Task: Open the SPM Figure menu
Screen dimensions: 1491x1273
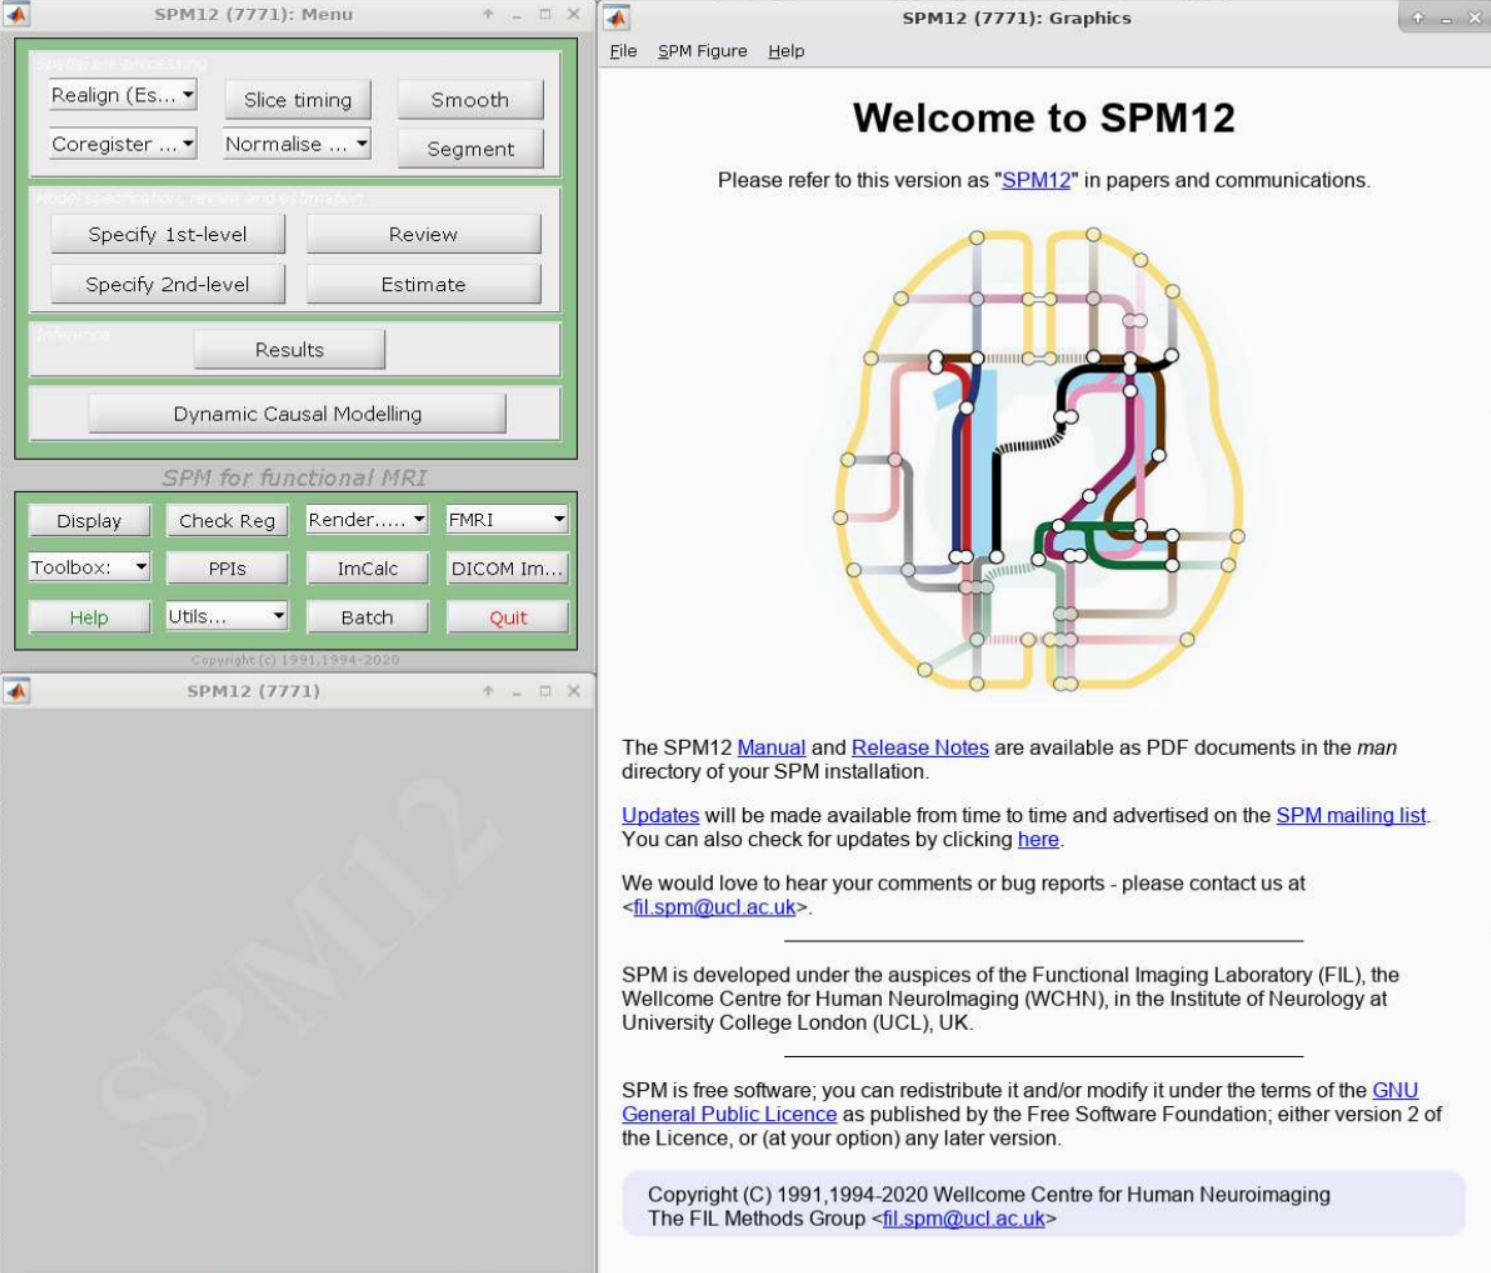Action: tap(702, 51)
